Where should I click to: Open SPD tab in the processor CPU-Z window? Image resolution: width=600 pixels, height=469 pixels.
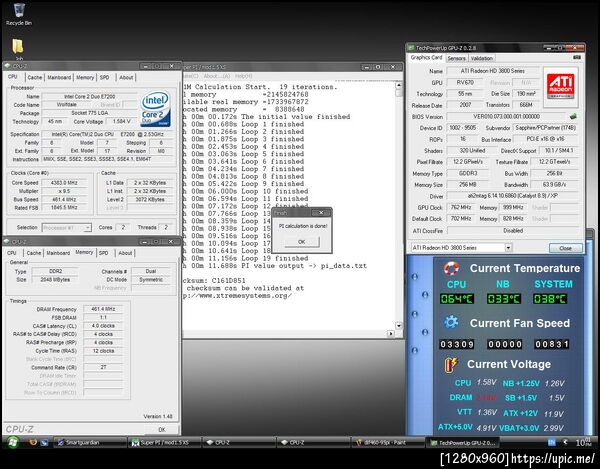104,77
